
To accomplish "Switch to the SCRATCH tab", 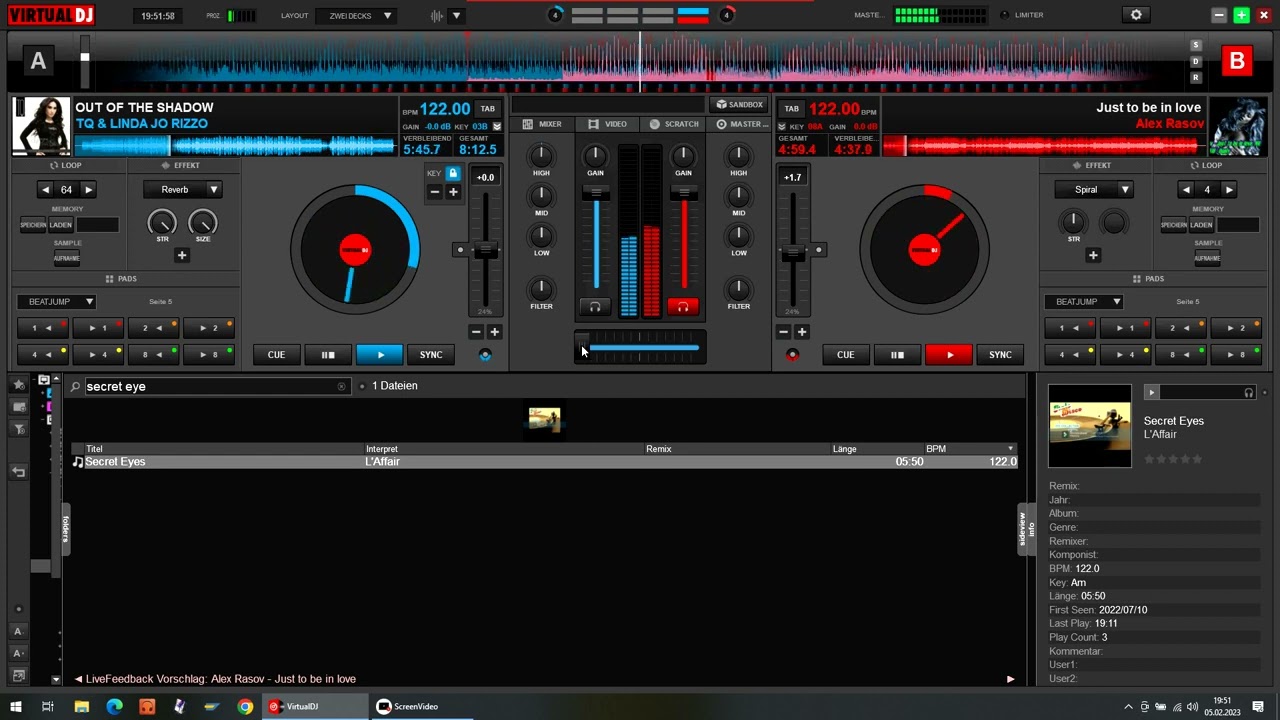I will [675, 124].
